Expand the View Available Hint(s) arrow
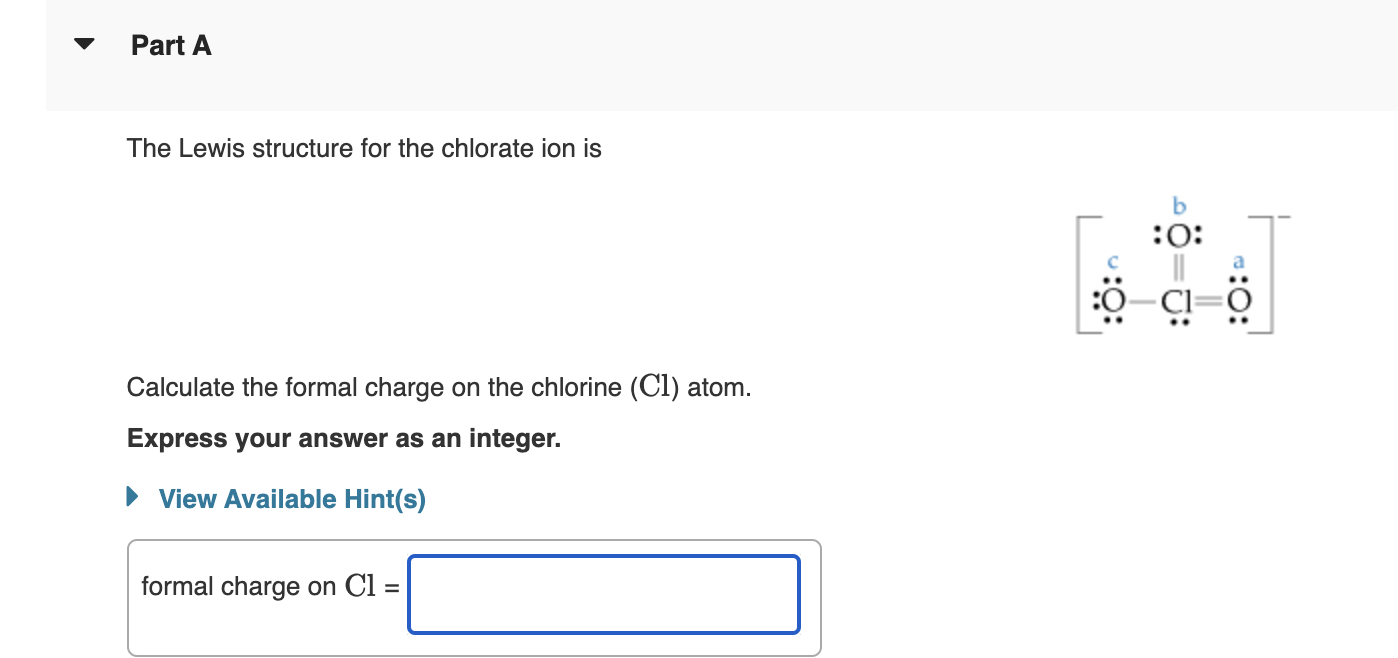The image size is (1398, 658). click(131, 498)
